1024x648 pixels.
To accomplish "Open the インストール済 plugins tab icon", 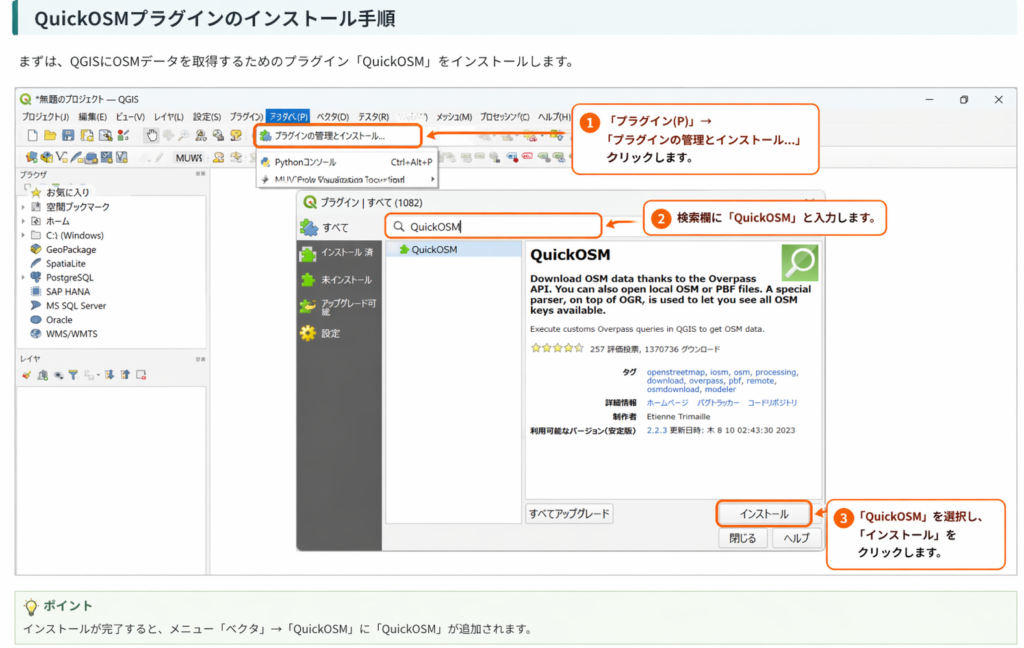I will click(308, 254).
